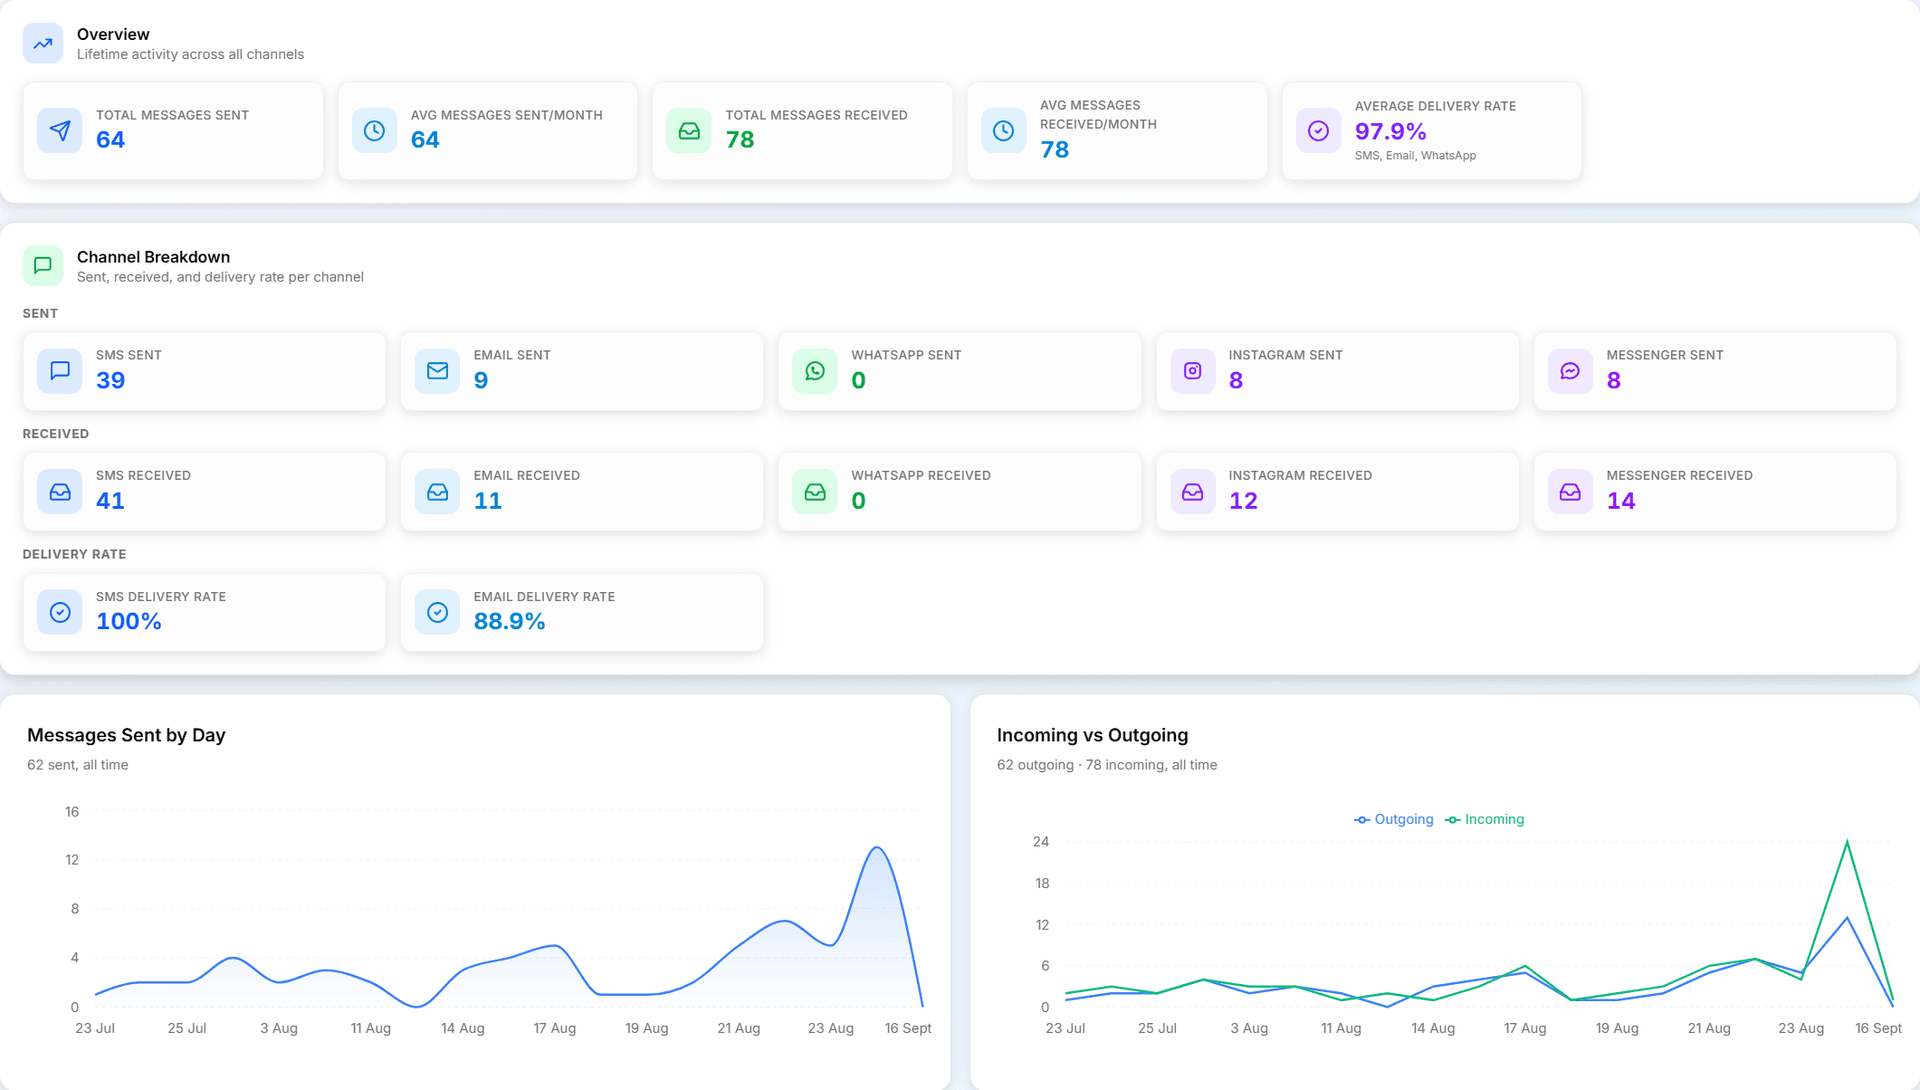Click the 'Lifetime activity across all channels' subtitle
The image size is (1920, 1090).
(x=190, y=54)
